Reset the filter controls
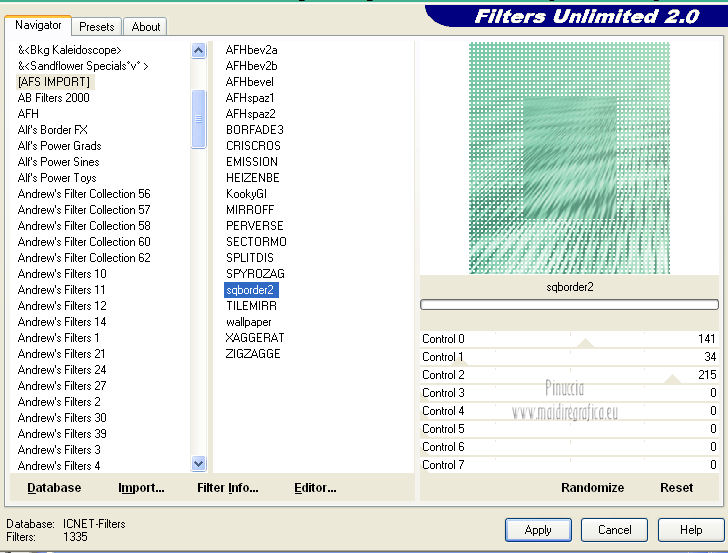 (676, 488)
